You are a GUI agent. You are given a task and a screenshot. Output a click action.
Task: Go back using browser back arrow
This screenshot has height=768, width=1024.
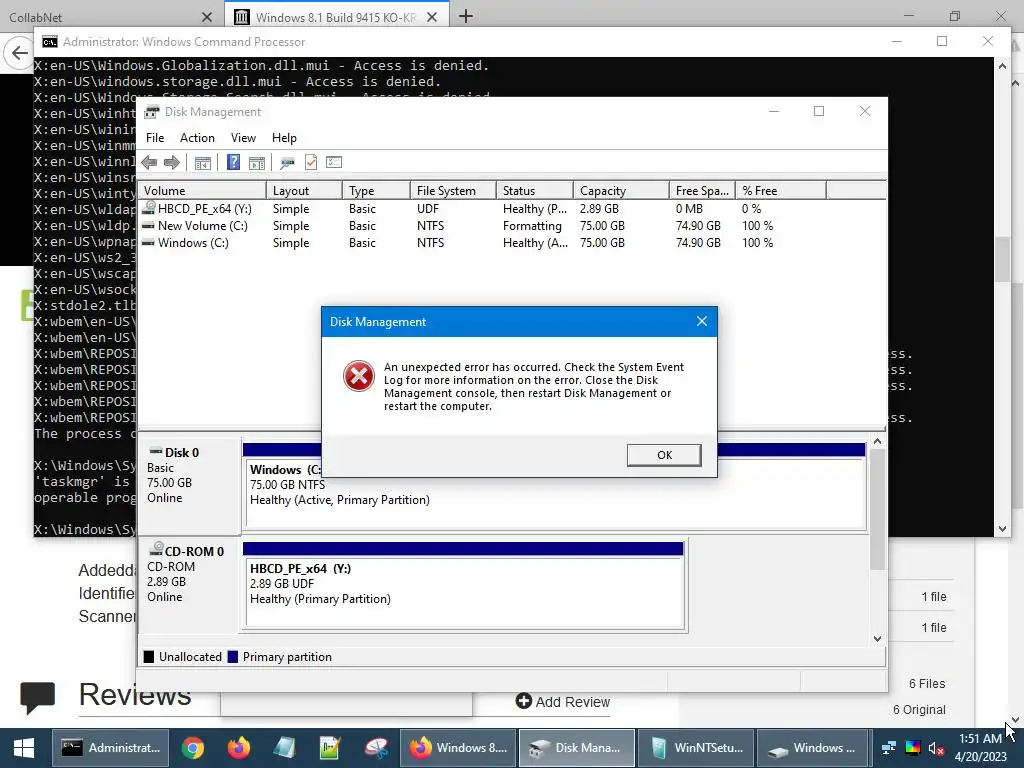pos(18,54)
